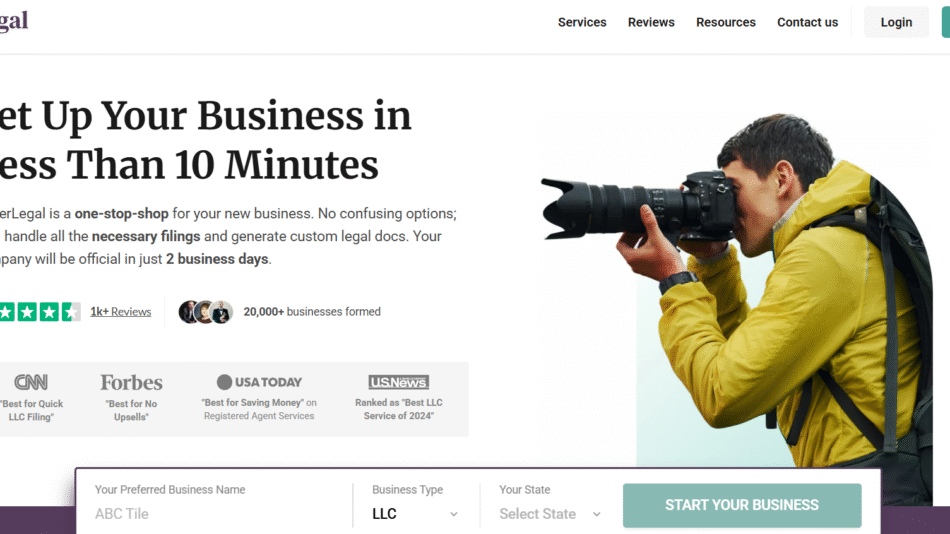The width and height of the screenshot is (950, 534).
Task: Open the Services menu
Action: 582,22
